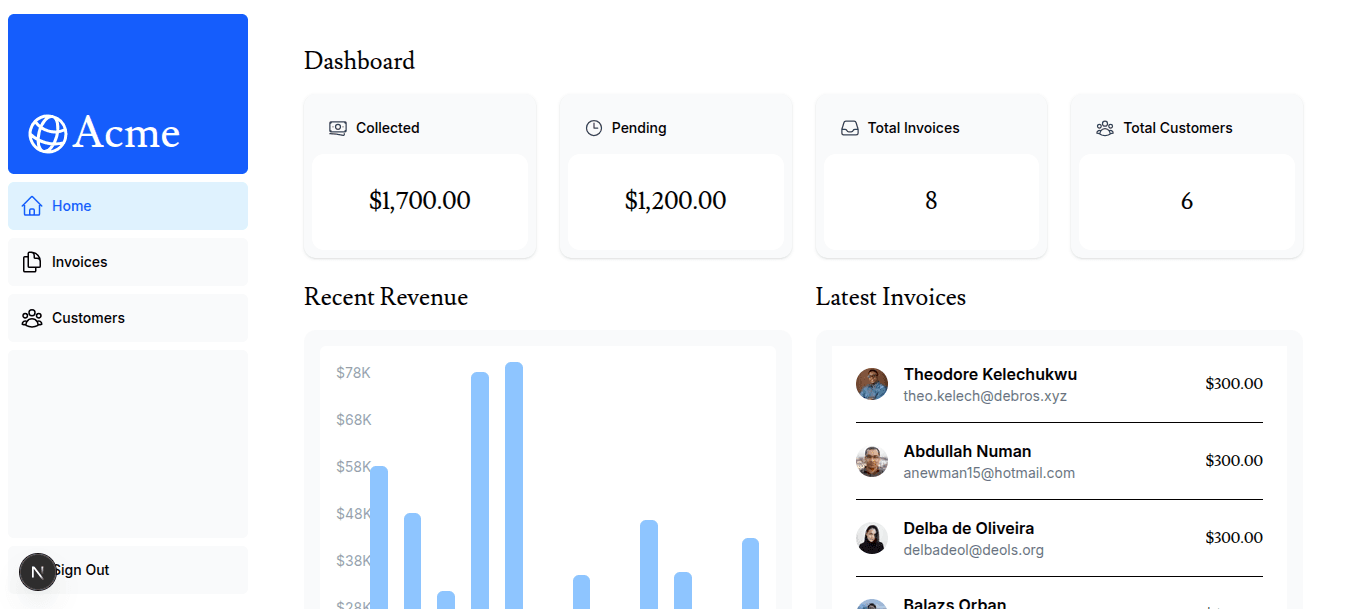Viewport: 1347px width, 609px height.
Task: Click the Total Invoices card title
Action: click(914, 128)
